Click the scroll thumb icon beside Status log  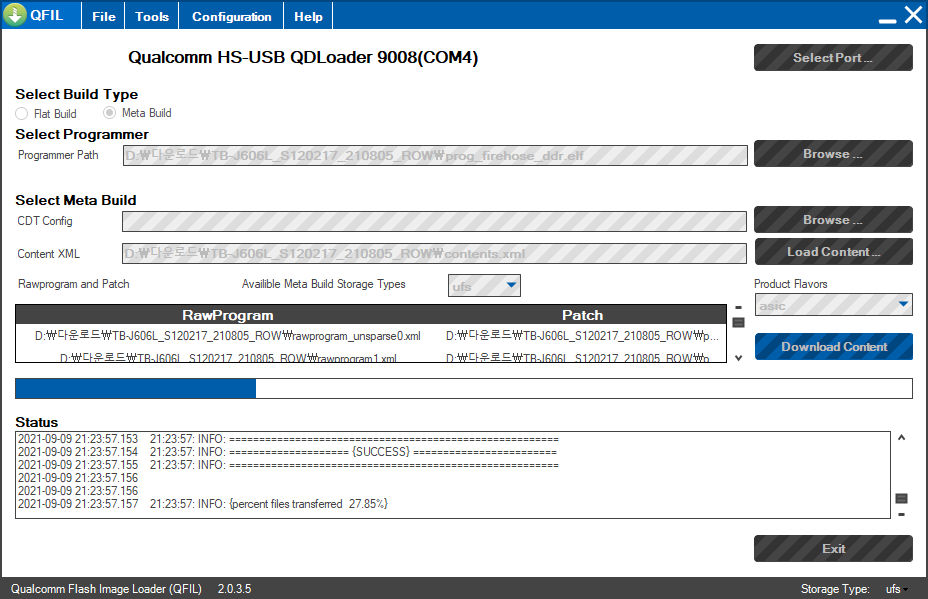[901, 498]
